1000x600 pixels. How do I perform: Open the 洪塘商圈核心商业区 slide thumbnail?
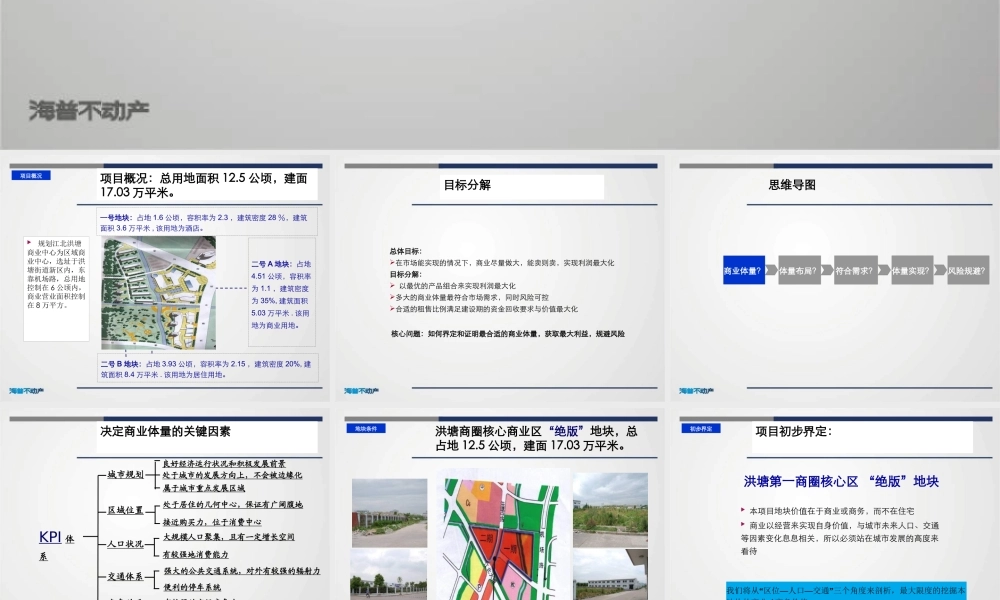click(501, 504)
